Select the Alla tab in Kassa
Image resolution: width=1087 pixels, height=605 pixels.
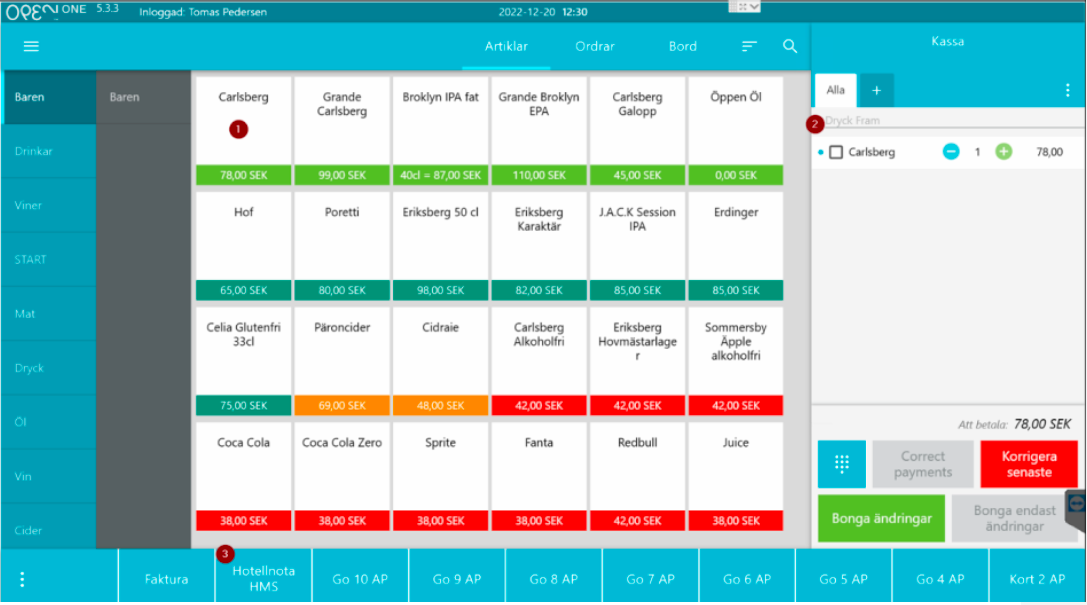click(835, 90)
